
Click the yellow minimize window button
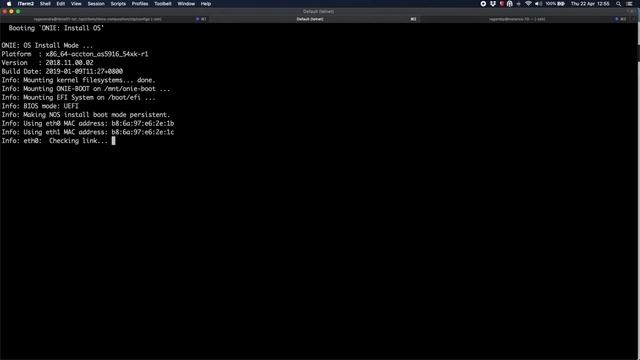(11, 11)
